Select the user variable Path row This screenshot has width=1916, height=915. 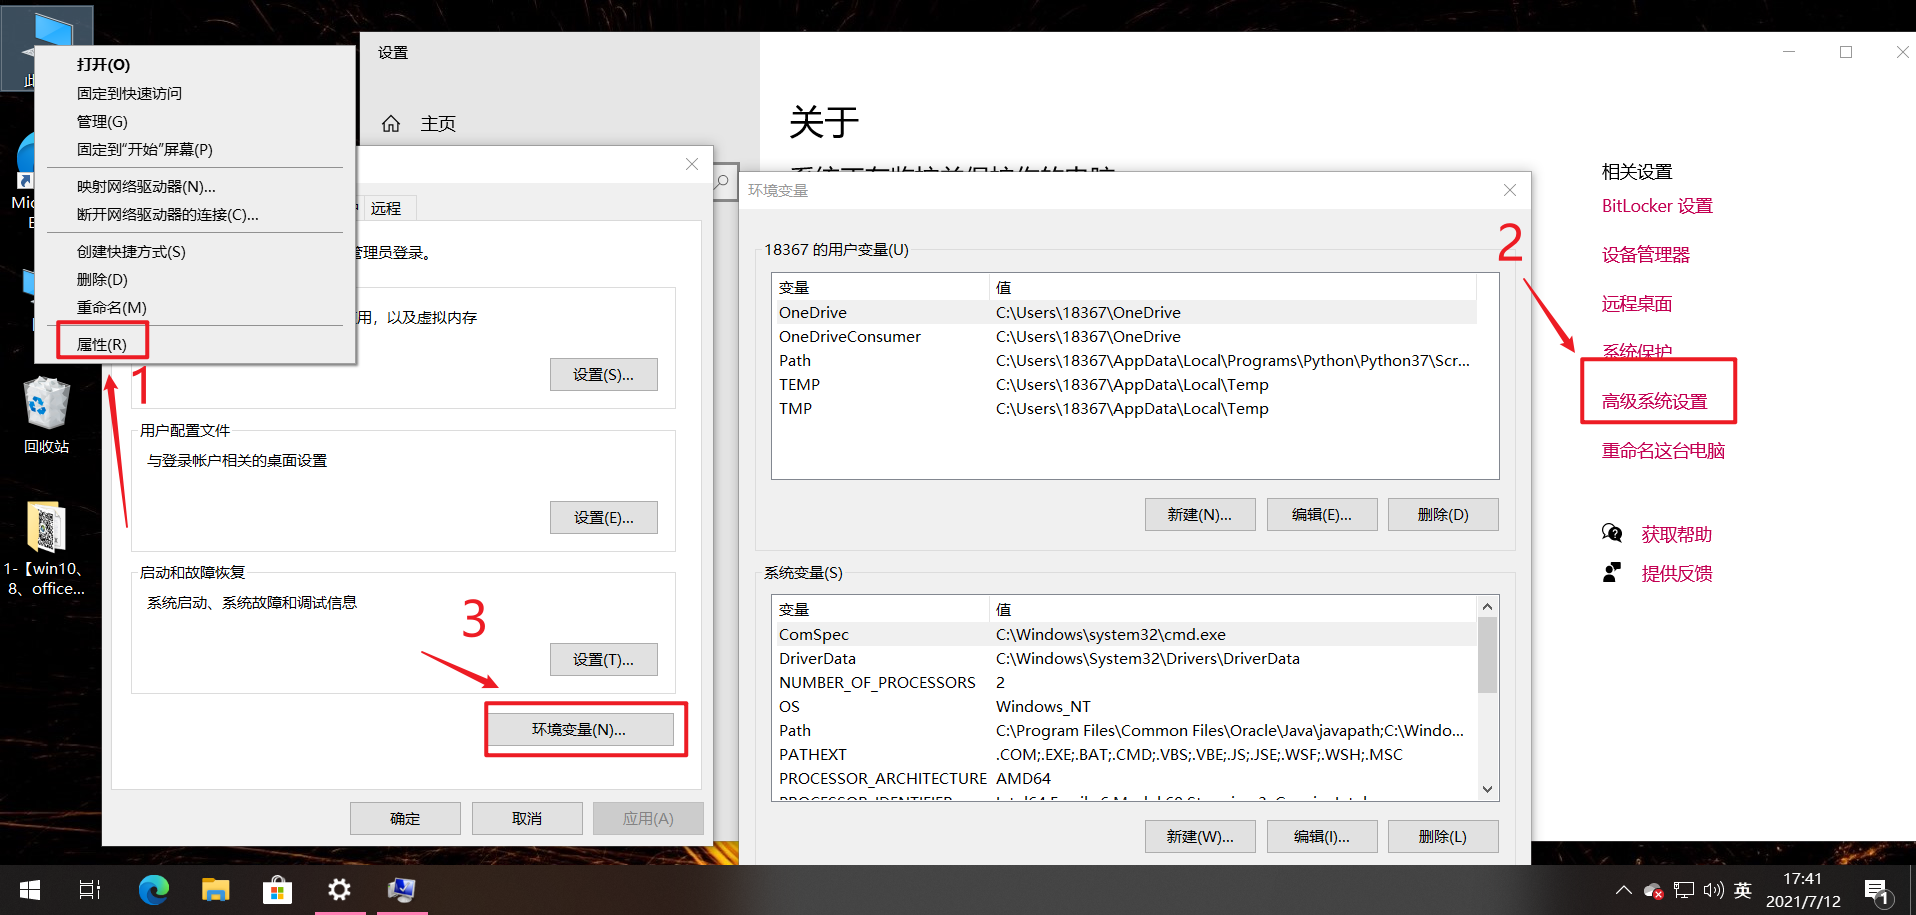click(x=1125, y=360)
